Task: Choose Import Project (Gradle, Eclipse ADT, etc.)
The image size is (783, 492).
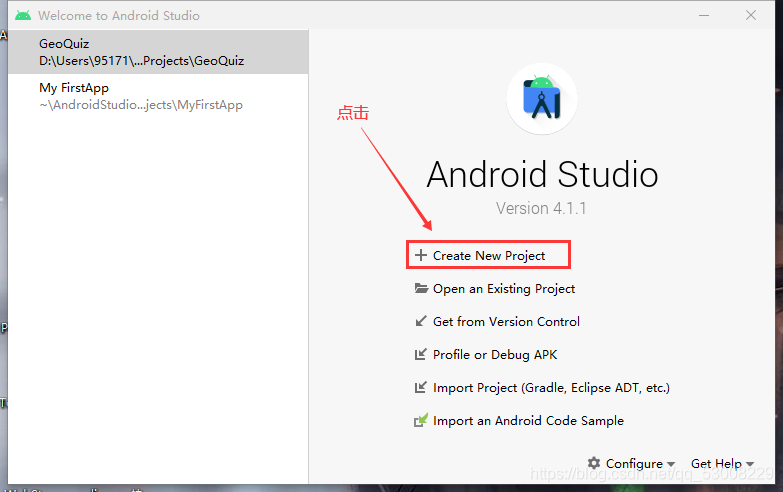Action: (551, 388)
